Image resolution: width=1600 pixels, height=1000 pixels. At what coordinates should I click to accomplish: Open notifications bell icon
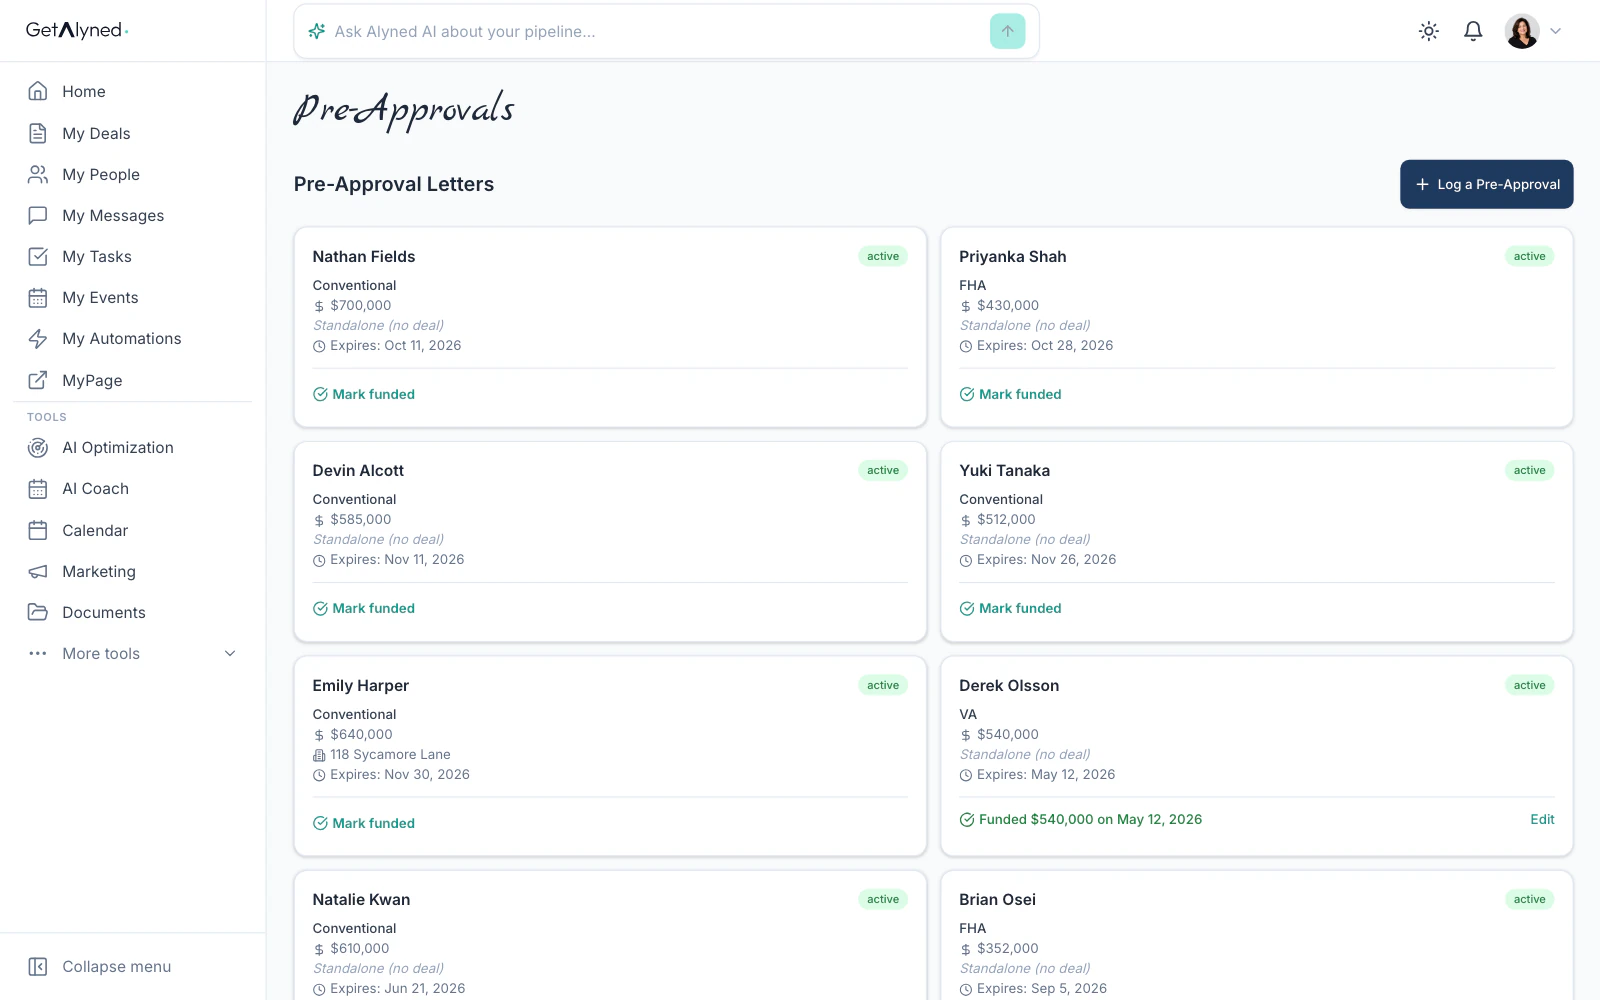pyautogui.click(x=1473, y=31)
